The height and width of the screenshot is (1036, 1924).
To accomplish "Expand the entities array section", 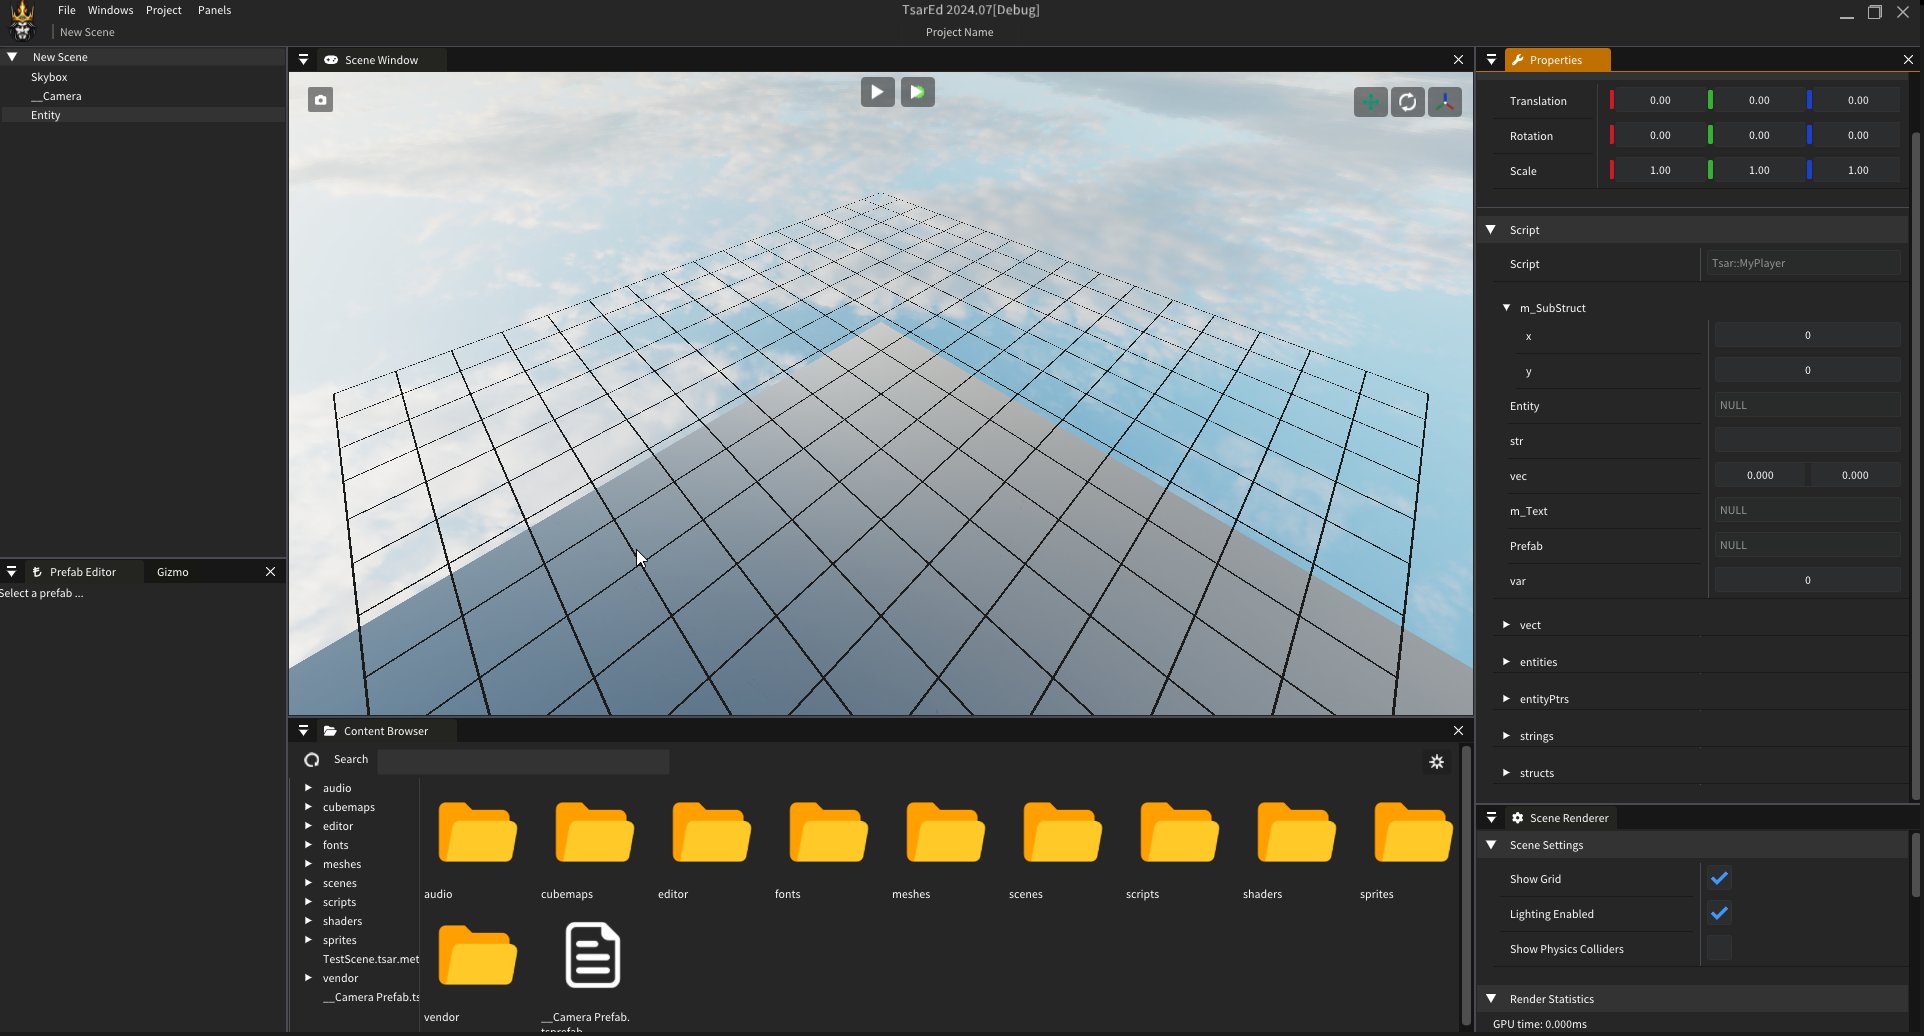I will click(1506, 662).
